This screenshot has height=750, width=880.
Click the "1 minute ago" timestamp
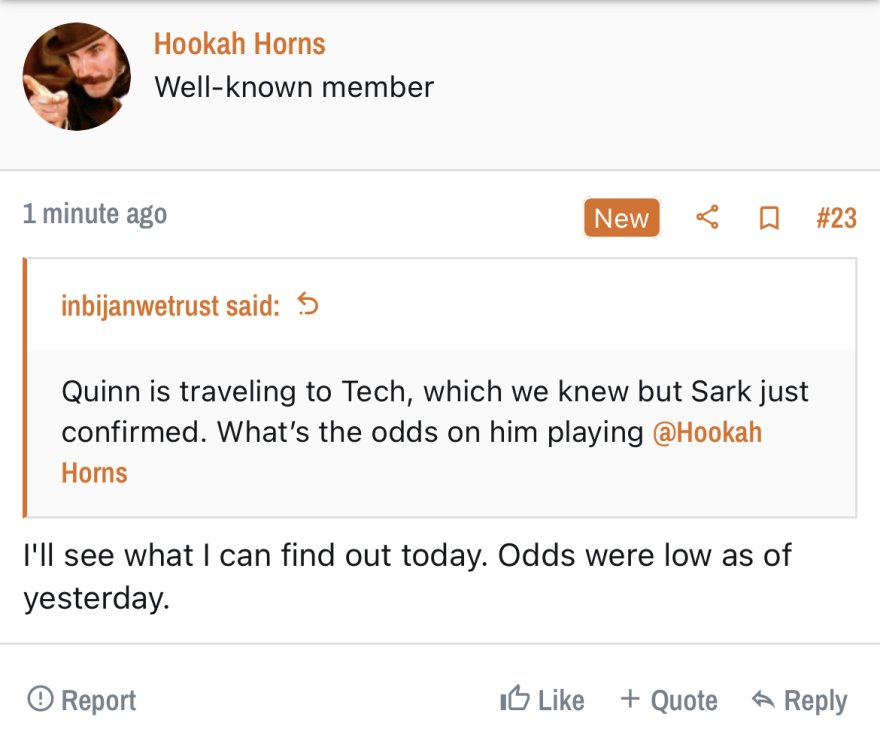(x=95, y=214)
